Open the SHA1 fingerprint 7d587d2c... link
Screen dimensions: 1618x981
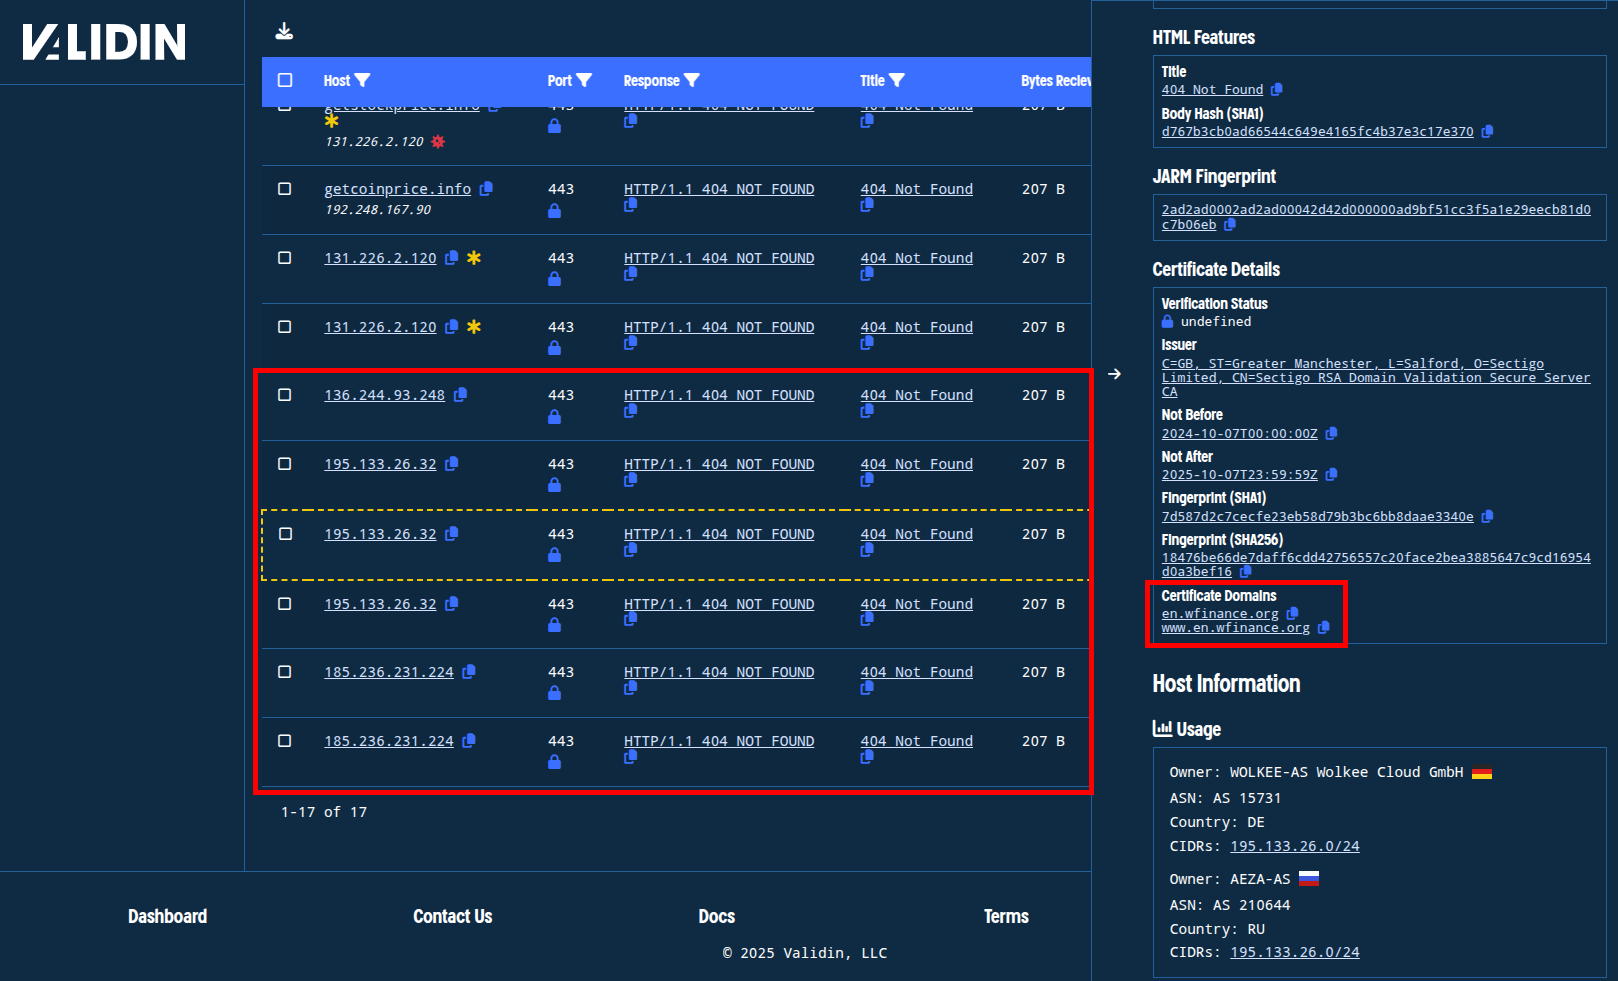[x=1317, y=516]
